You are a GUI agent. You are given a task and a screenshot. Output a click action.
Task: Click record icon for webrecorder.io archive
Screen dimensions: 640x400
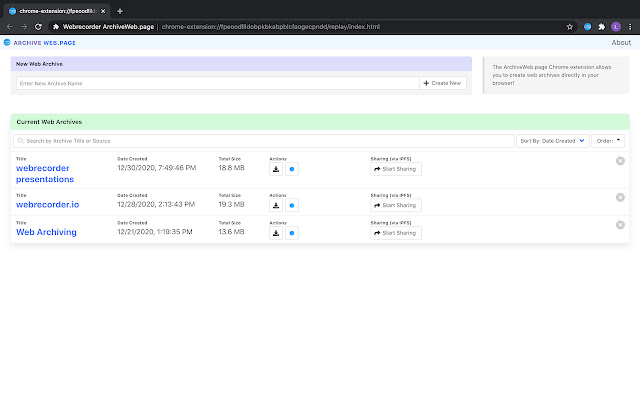point(292,205)
